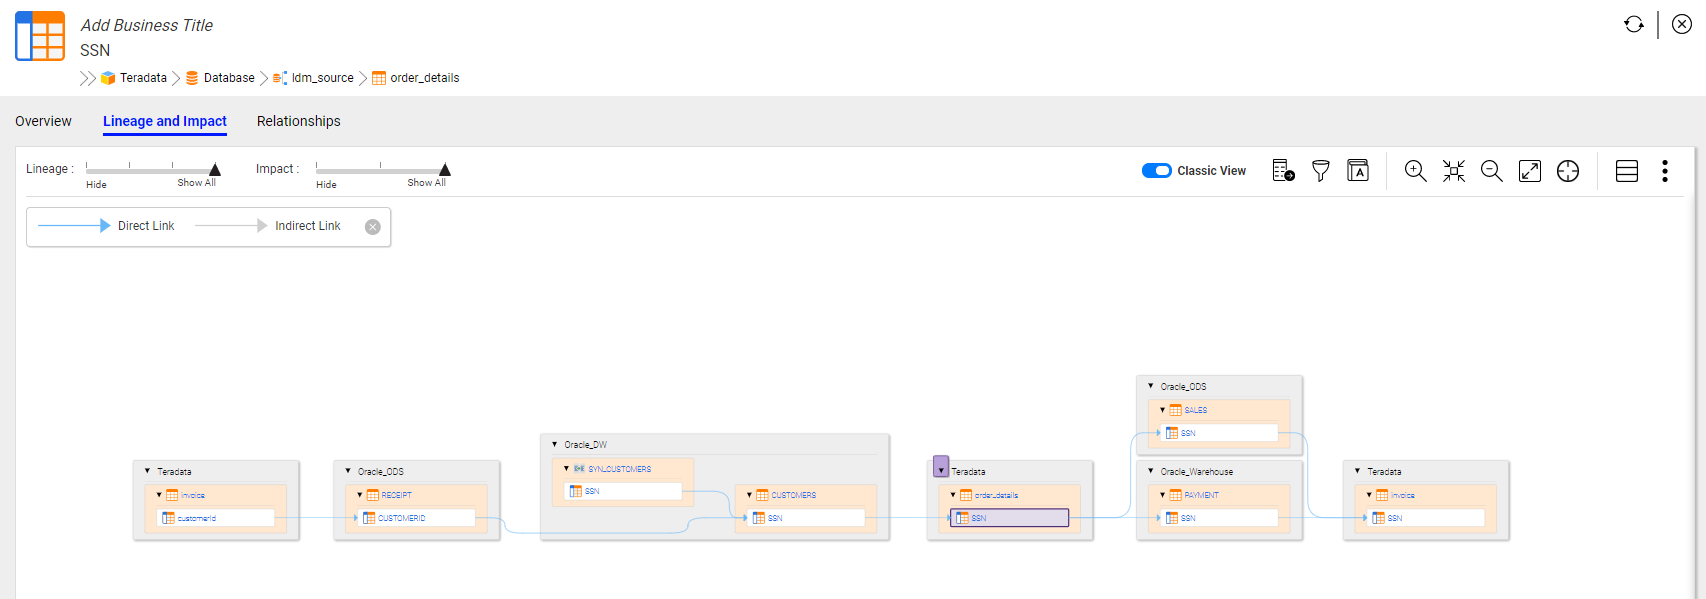Click the column icon beside customerid
The height and width of the screenshot is (599, 1706).
pyautogui.click(x=168, y=518)
